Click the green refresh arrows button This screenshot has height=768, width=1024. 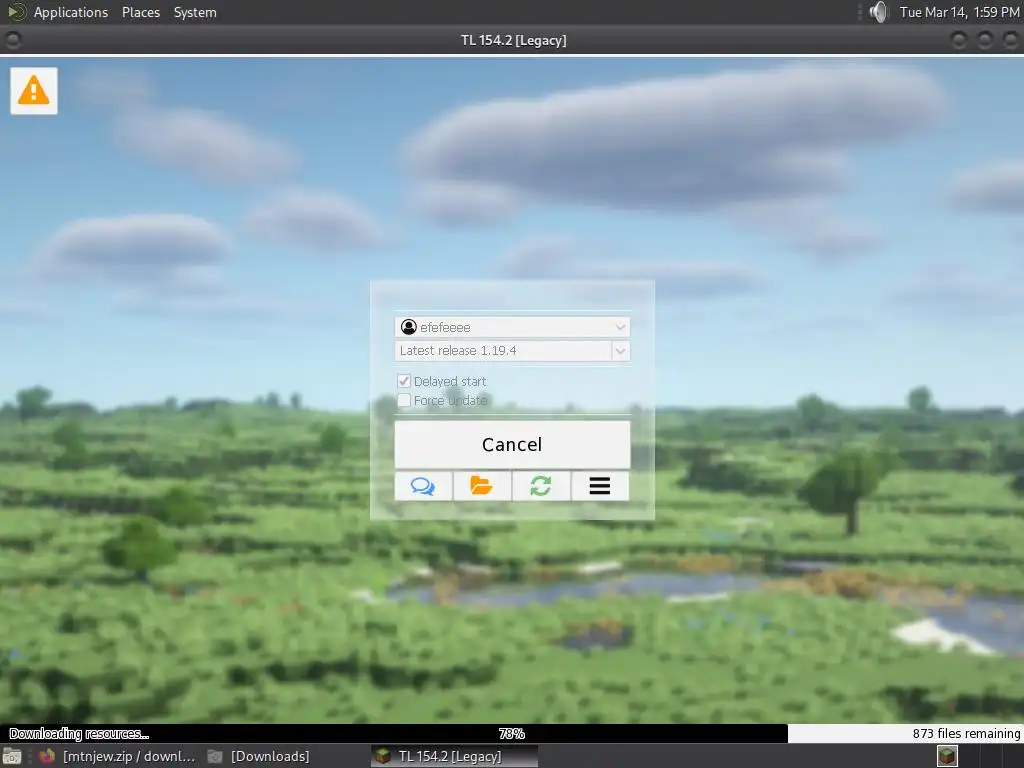(541, 486)
